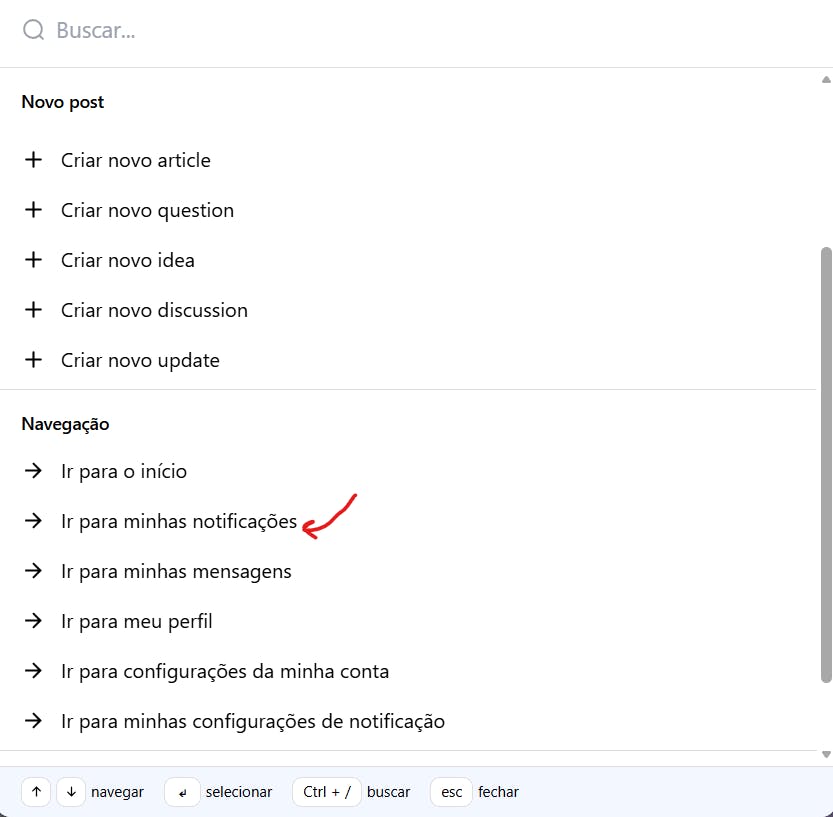
Task: Click the Buscar search input field
Action: [400, 30]
